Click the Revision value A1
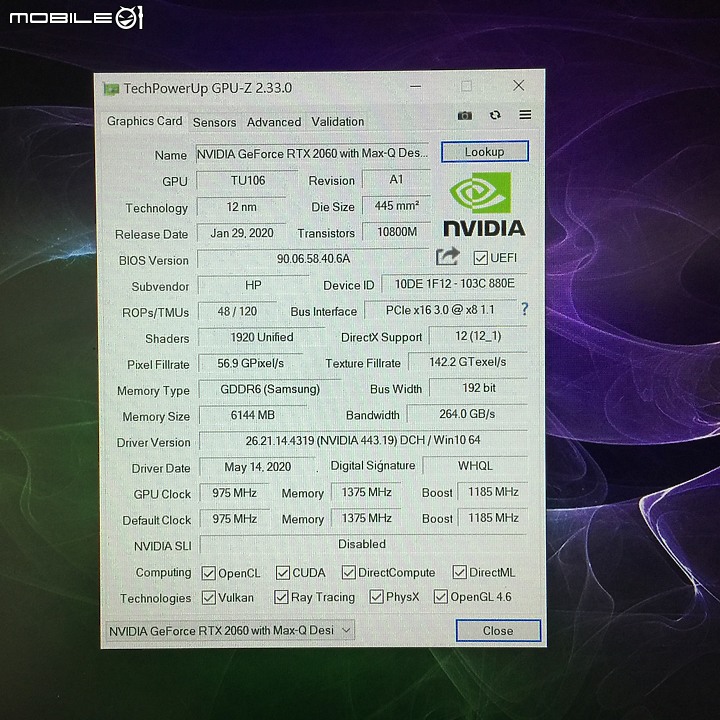720x720 pixels. coord(396,179)
